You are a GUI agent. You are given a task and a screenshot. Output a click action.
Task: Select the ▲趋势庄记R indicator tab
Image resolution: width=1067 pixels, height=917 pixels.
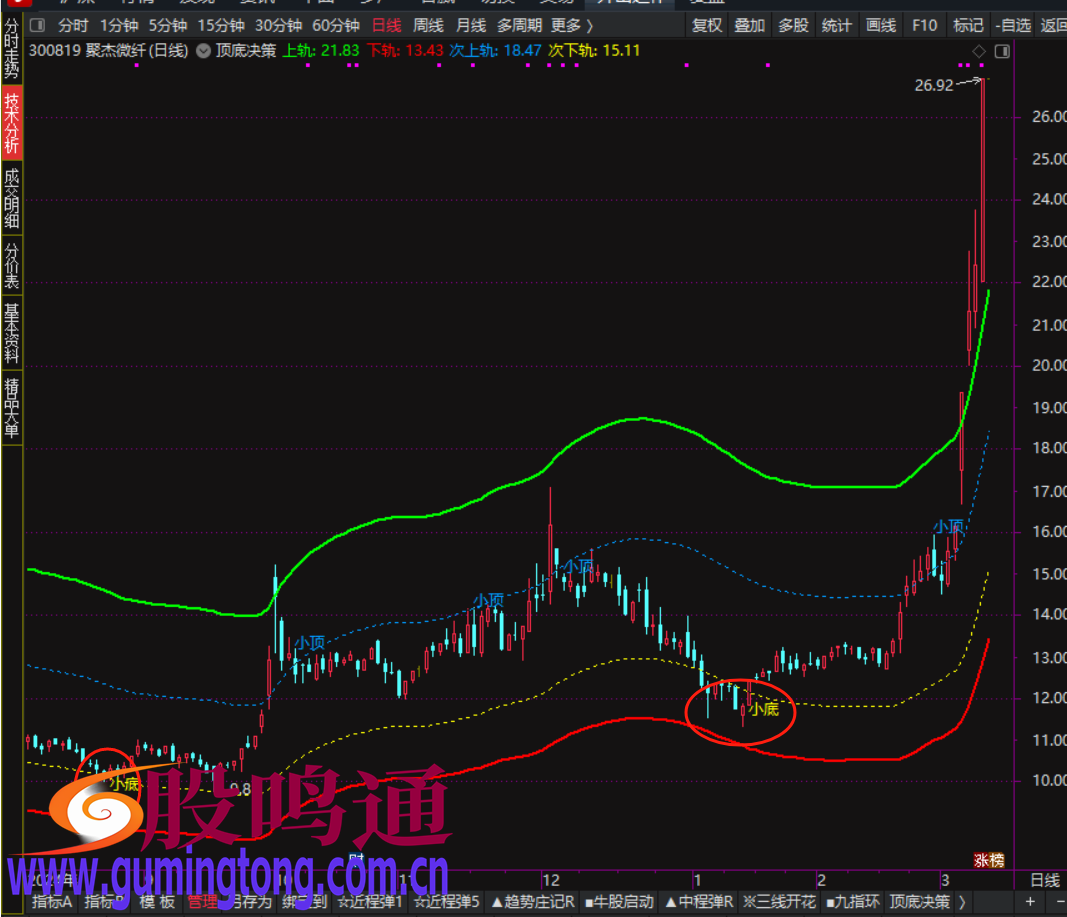pos(533,902)
